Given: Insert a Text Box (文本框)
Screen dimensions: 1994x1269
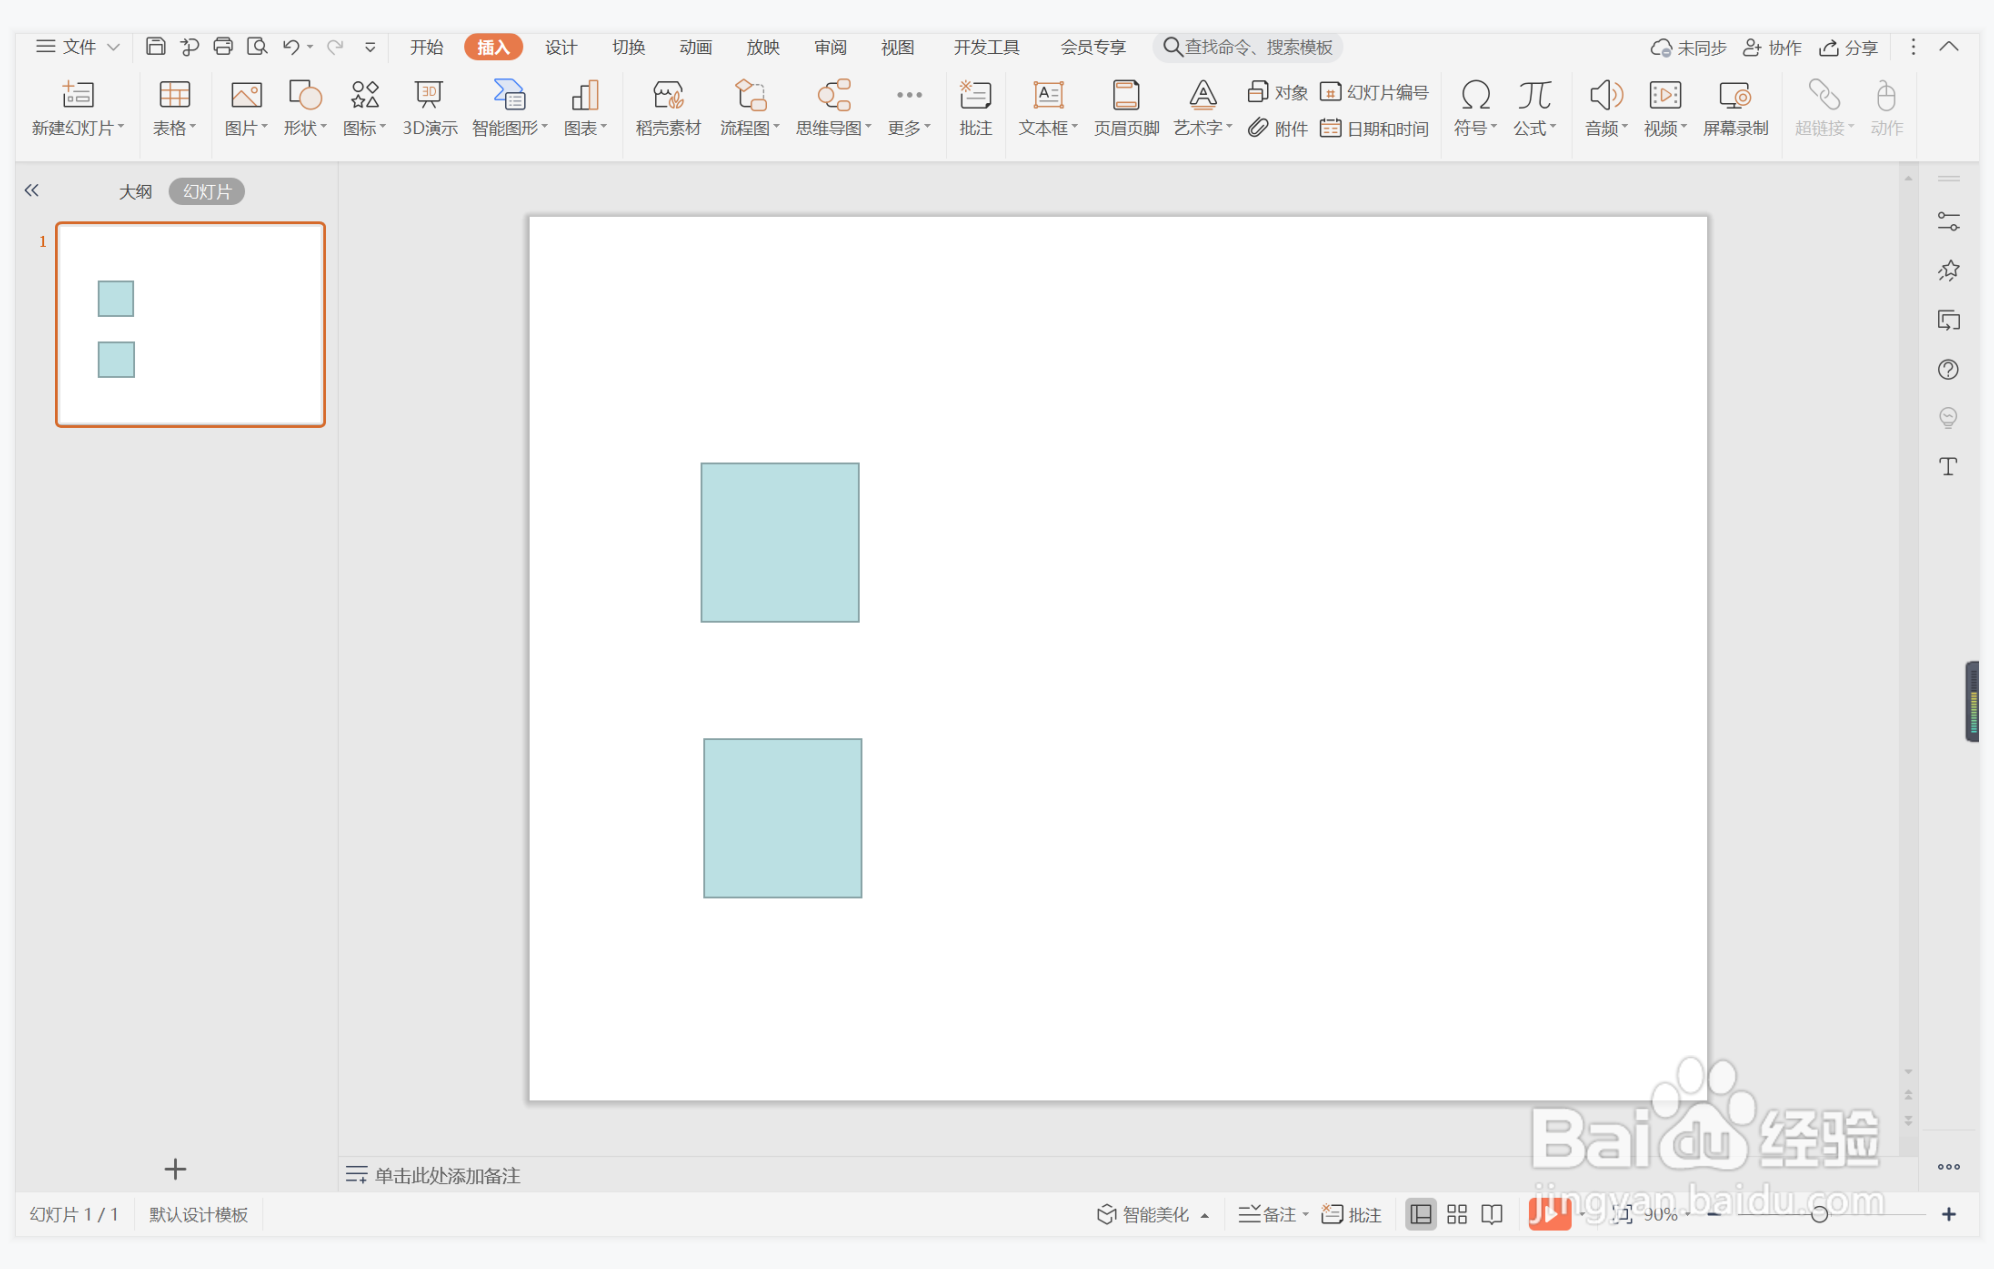Looking at the screenshot, I should 1048,108.
